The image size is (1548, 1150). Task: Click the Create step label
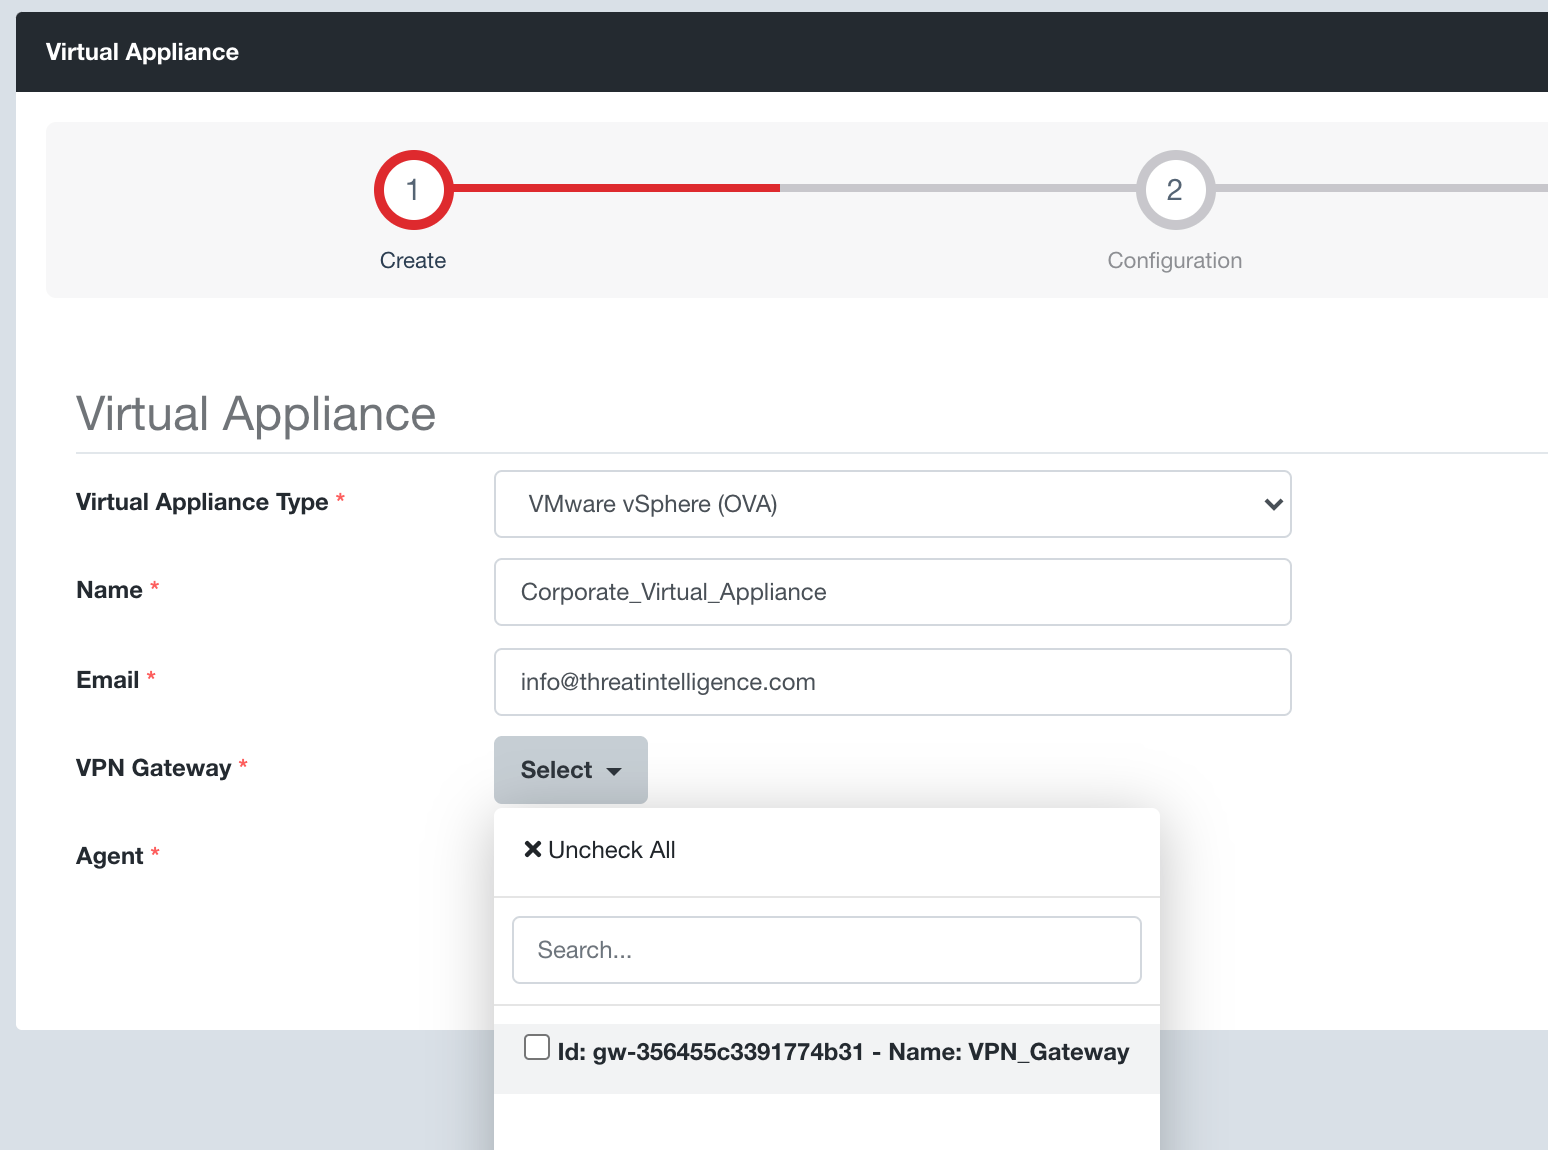(413, 260)
